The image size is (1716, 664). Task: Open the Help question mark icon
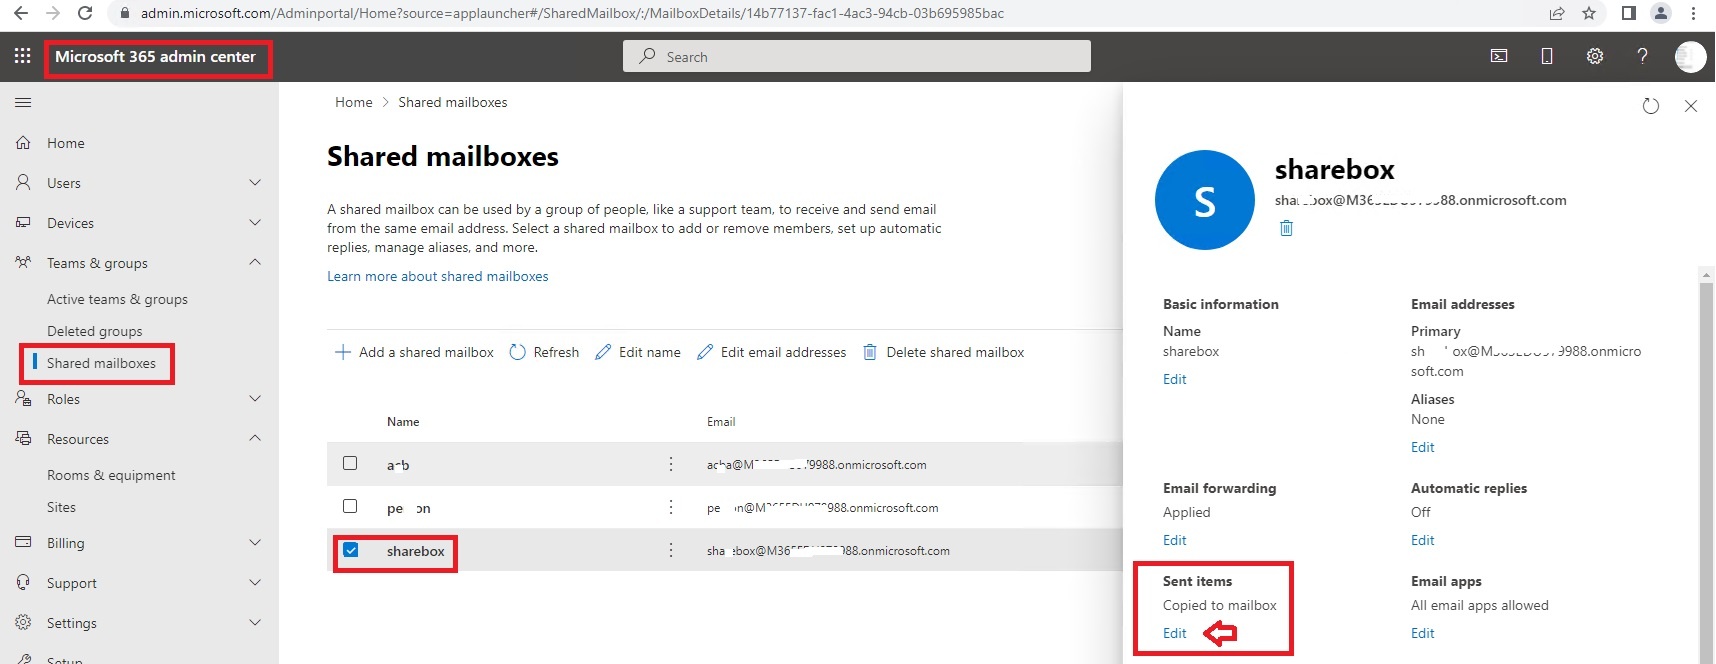(x=1642, y=56)
